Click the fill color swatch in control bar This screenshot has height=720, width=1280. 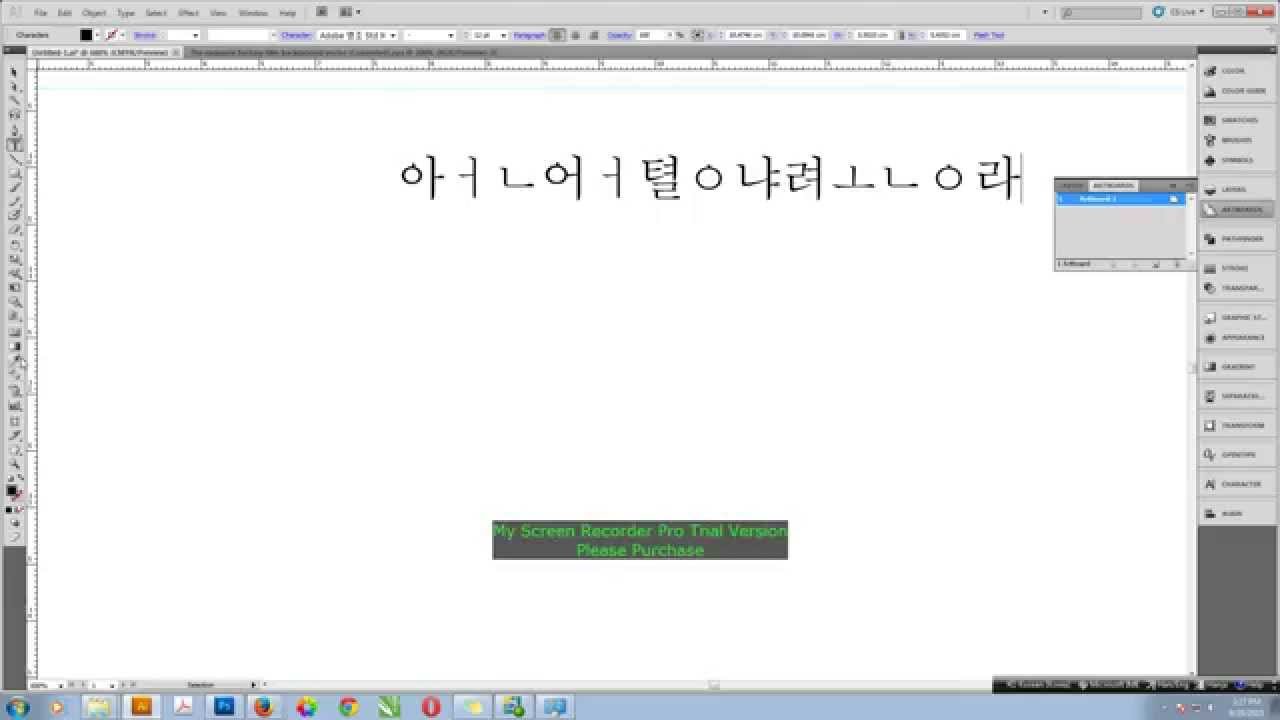click(86, 35)
